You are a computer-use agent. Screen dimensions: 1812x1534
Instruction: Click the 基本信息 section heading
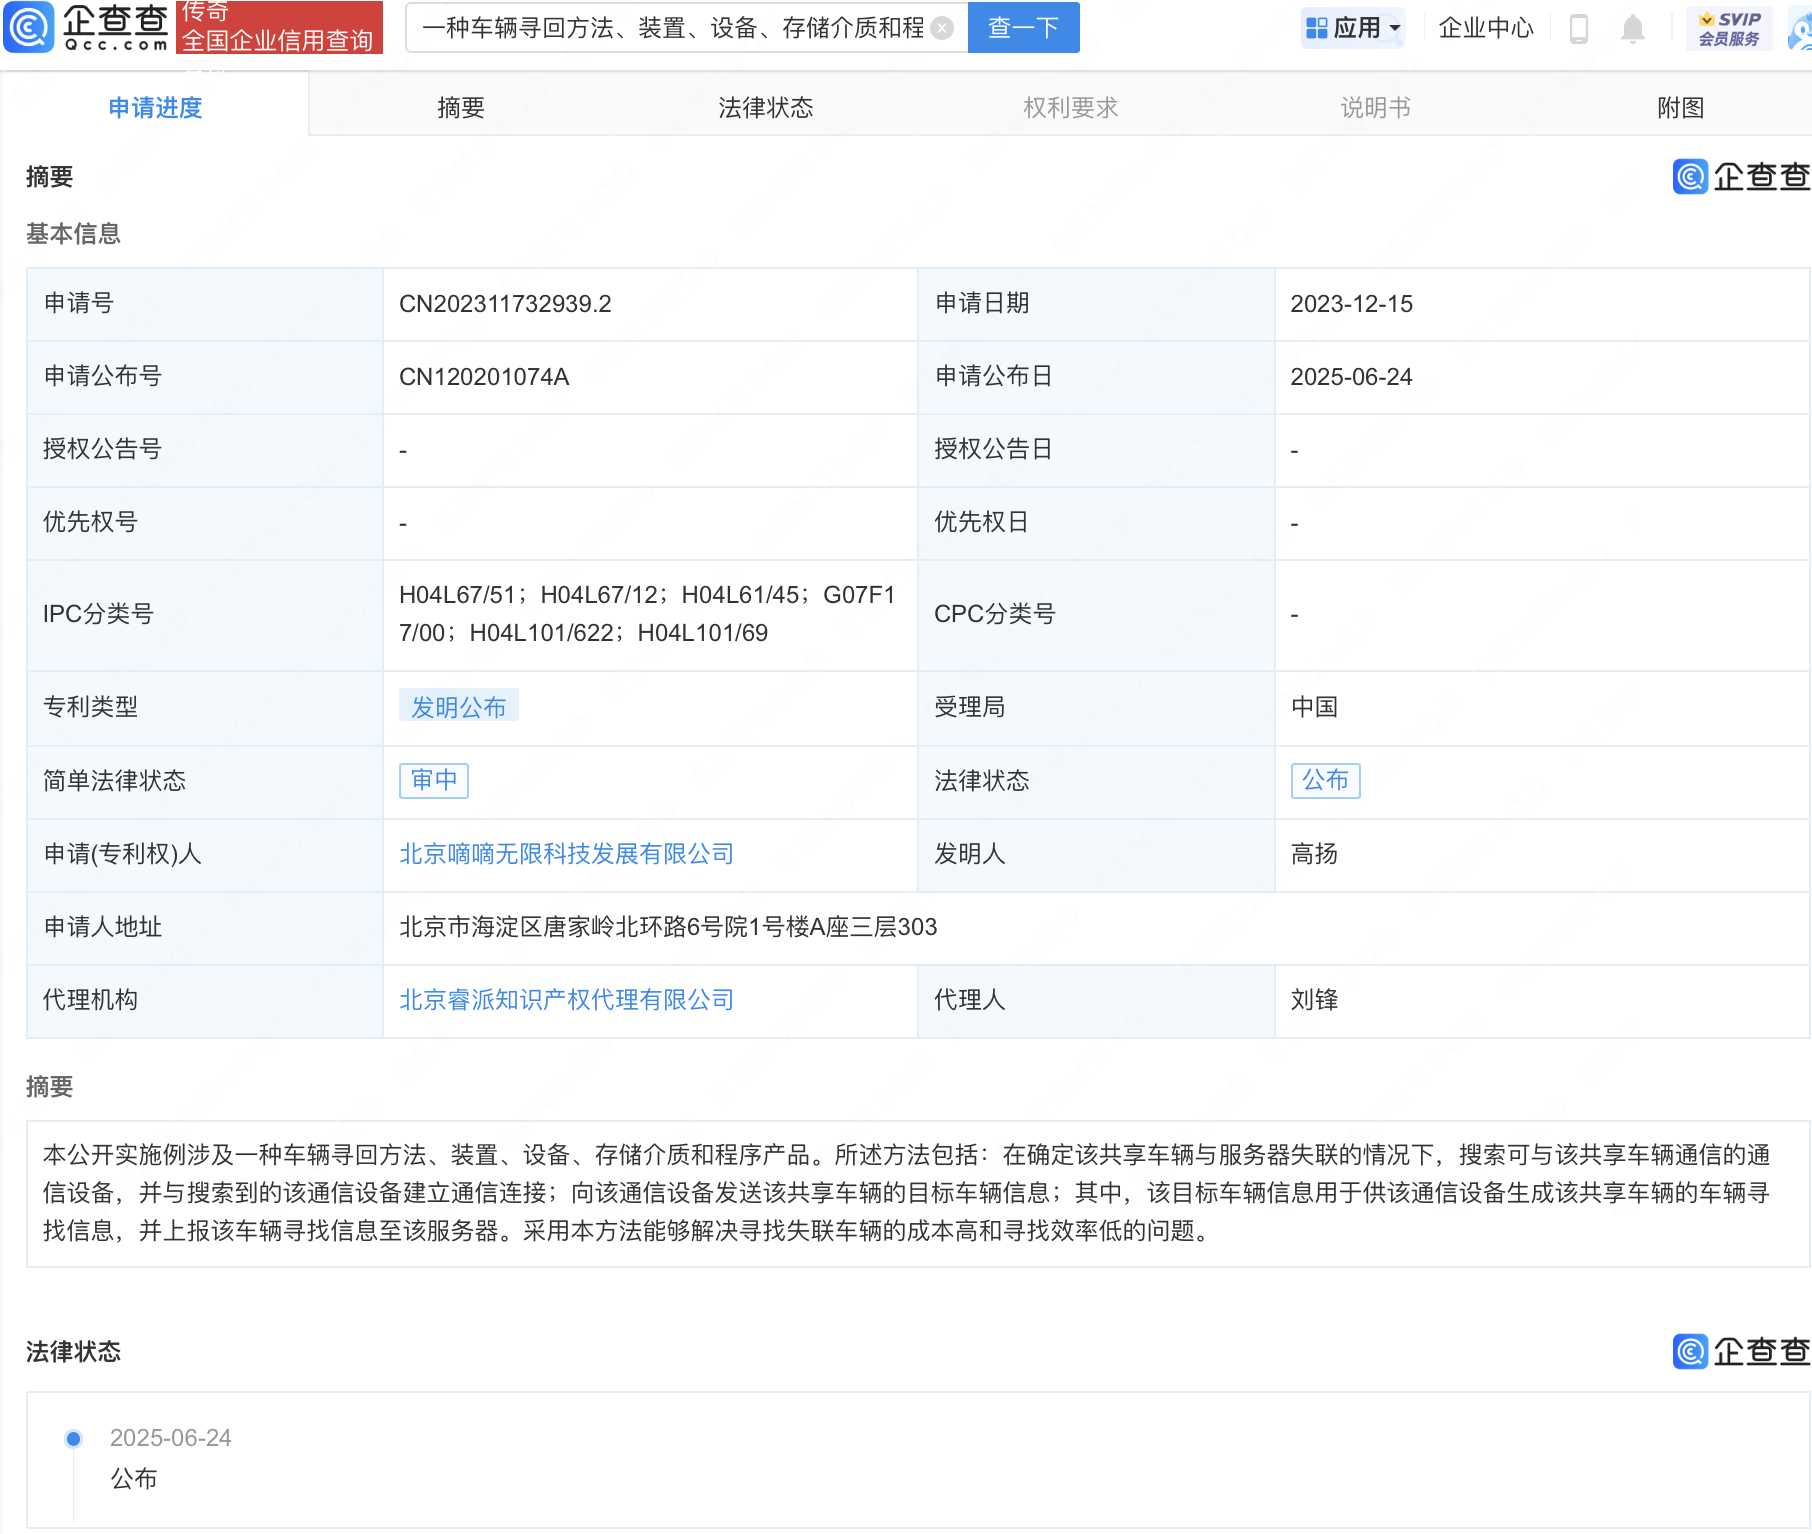pos(73,233)
